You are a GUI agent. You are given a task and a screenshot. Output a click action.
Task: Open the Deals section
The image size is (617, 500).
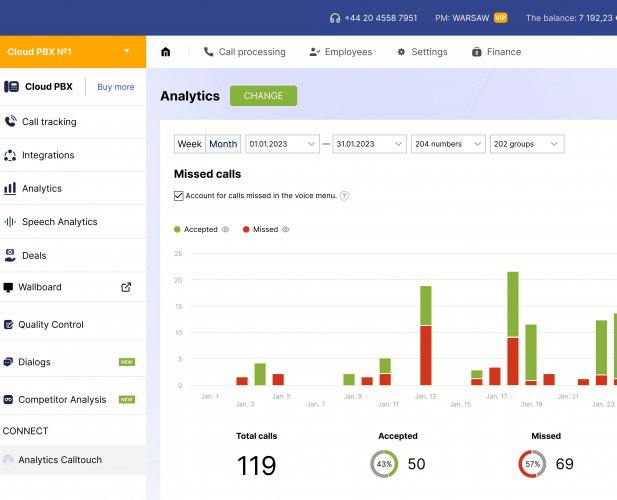click(x=34, y=255)
